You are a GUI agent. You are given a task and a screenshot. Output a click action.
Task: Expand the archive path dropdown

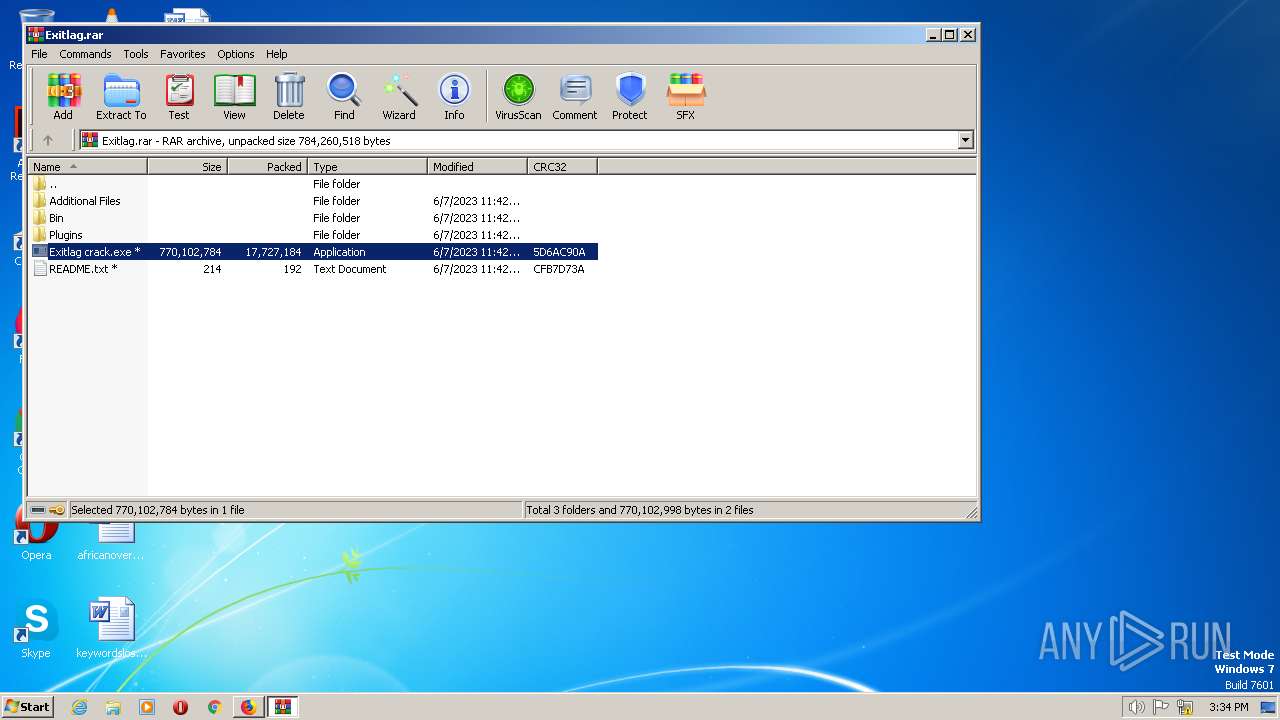pos(966,141)
